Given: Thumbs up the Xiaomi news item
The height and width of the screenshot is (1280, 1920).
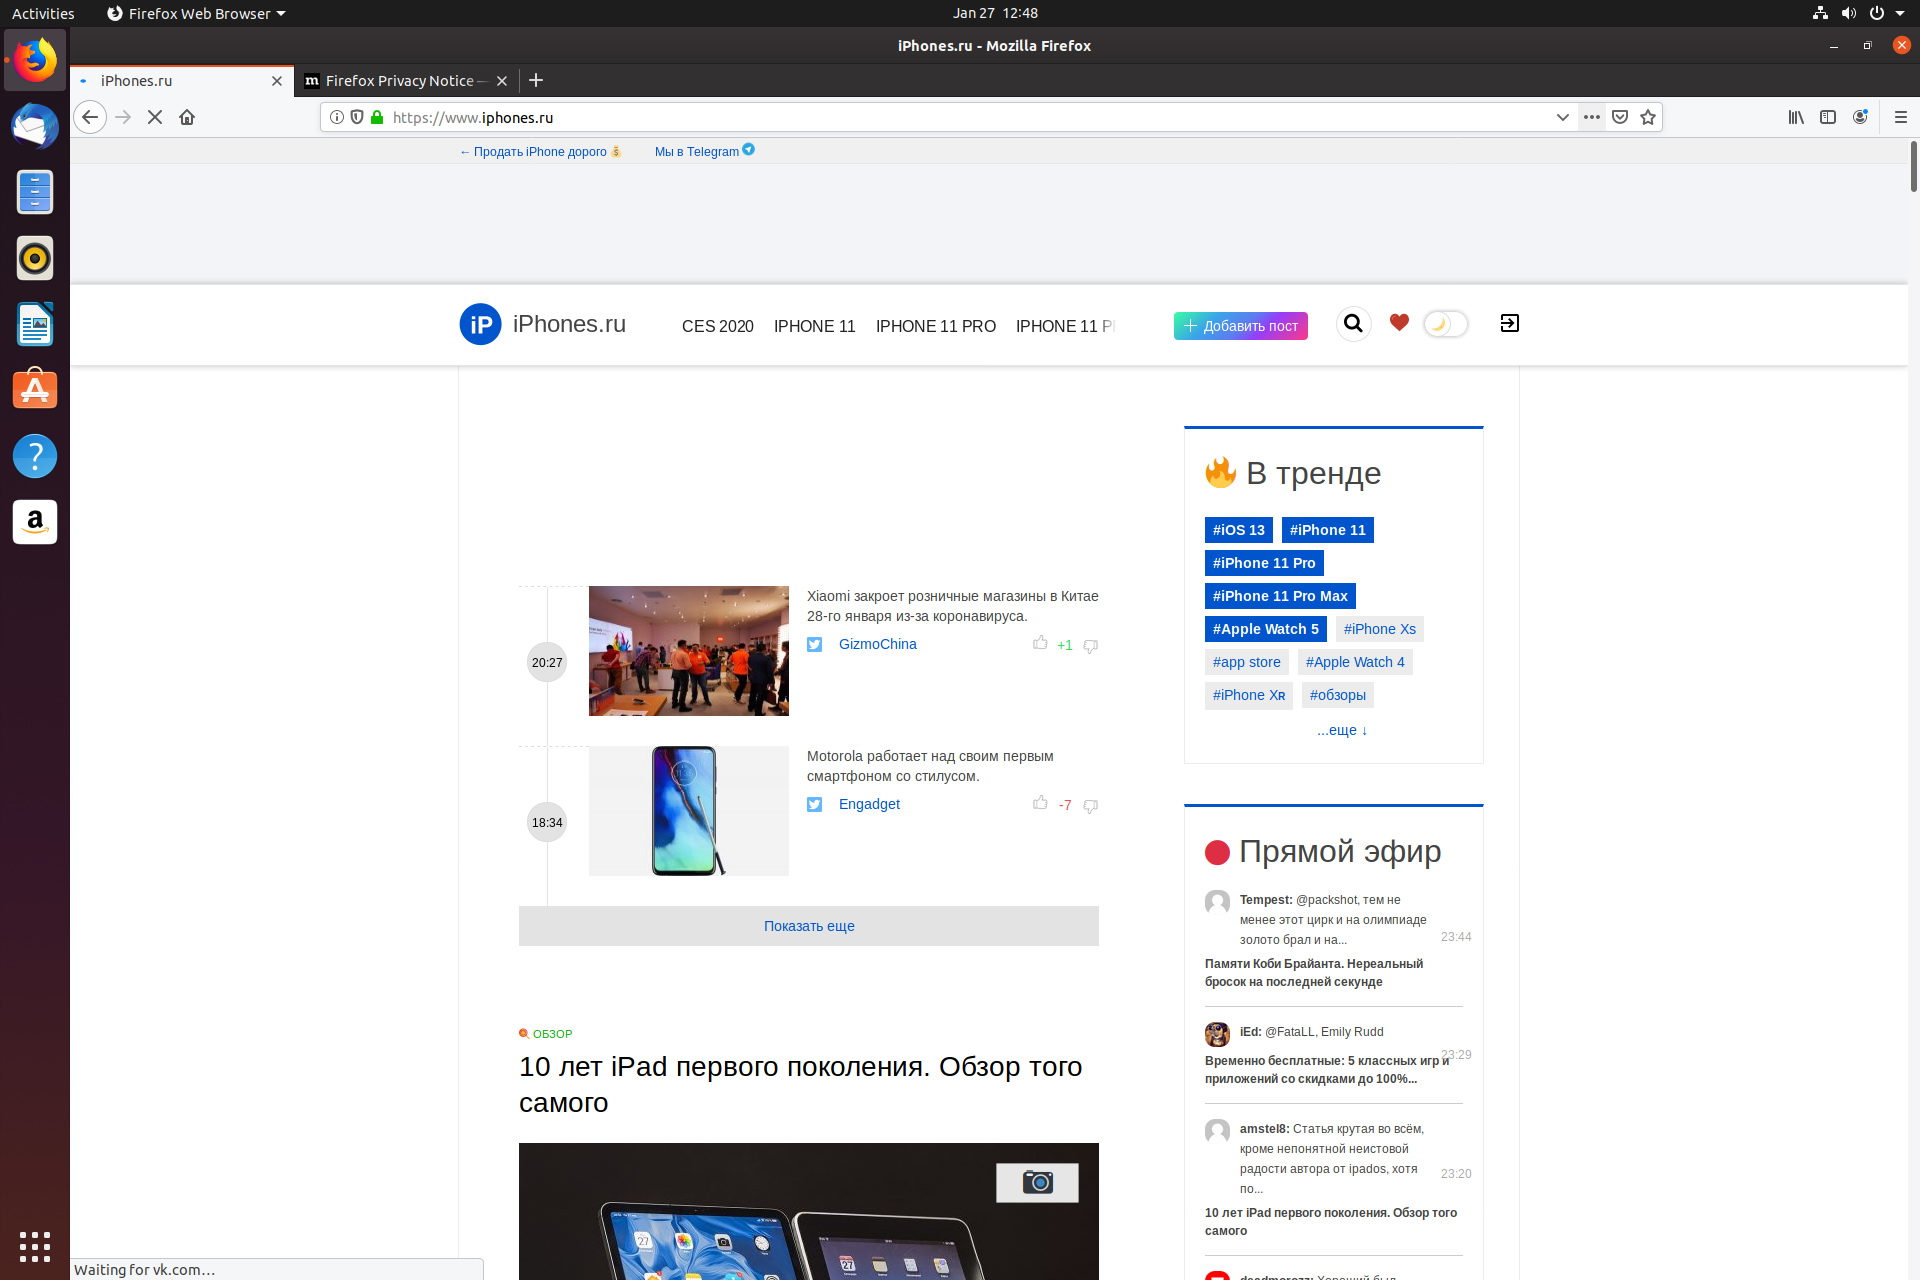Looking at the screenshot, I should click(1040, 643).
